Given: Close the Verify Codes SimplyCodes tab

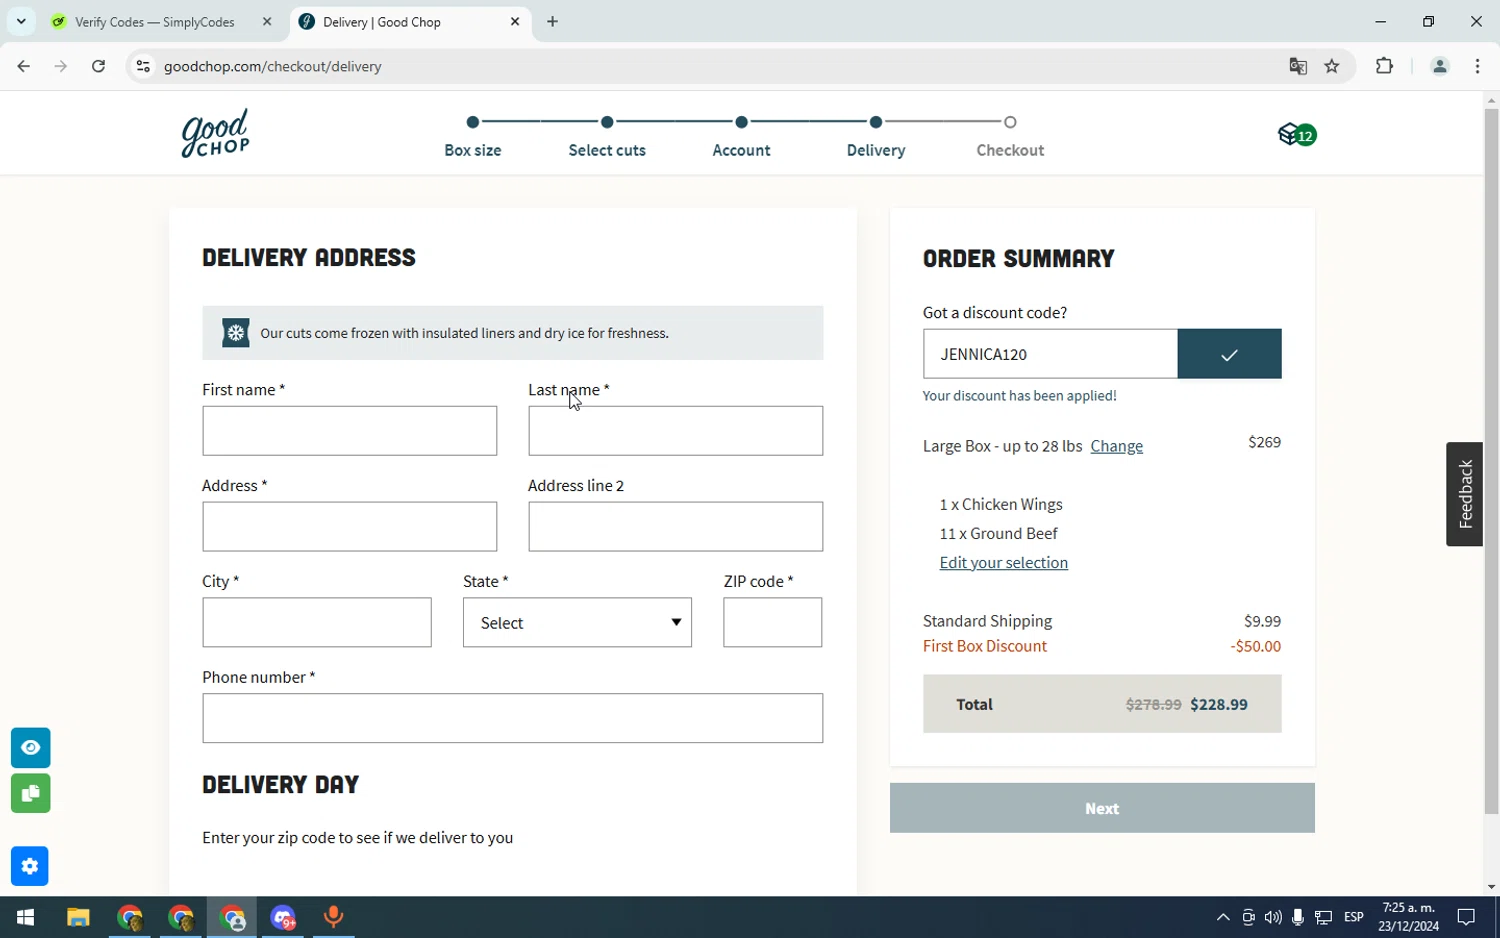Looking at the screenshot, I should [x=267, y=22].
